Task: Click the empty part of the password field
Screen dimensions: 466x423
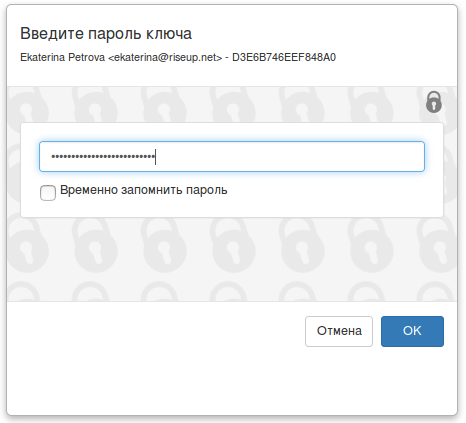Action: coord(290,156)
